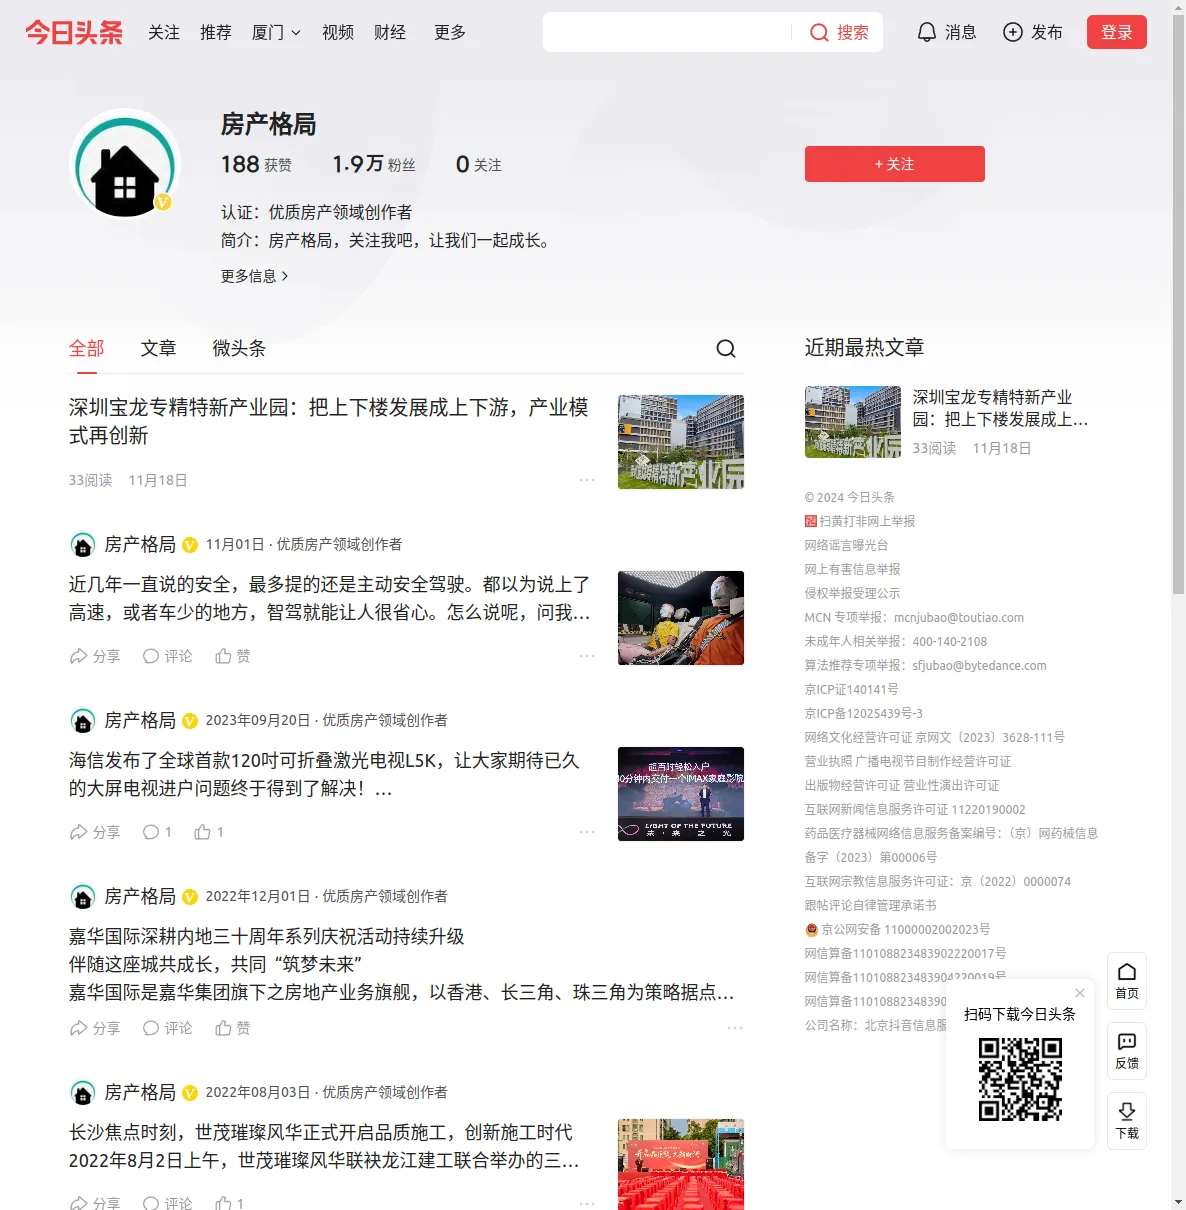The width and height of the screenshot is (1186, 1210).
Task: Like the 11月01日 post
Action: pos(233,656)
